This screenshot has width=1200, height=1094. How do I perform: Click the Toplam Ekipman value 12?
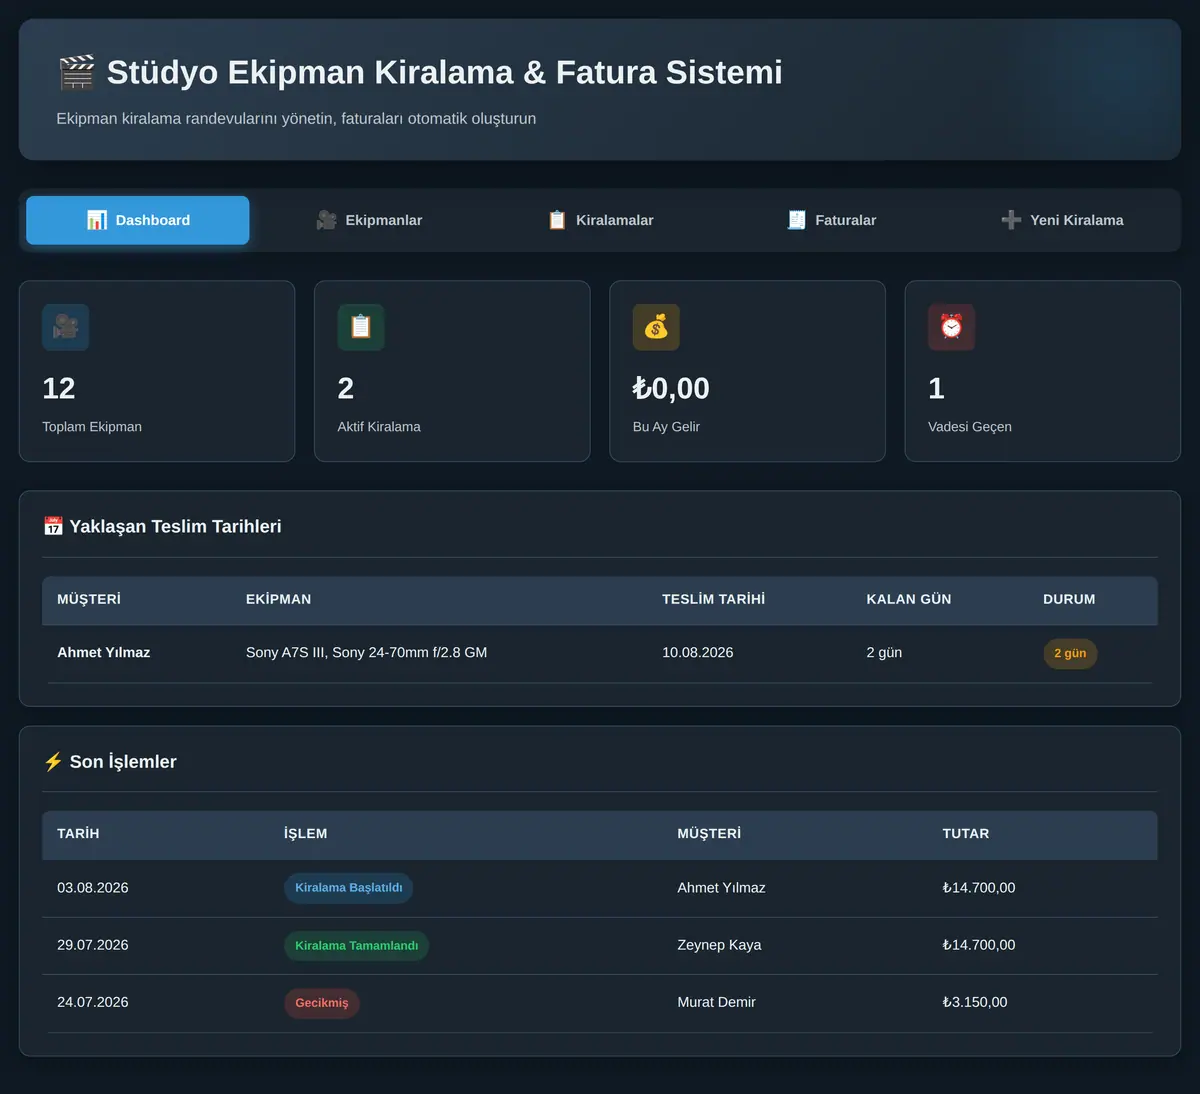[59, 388]
